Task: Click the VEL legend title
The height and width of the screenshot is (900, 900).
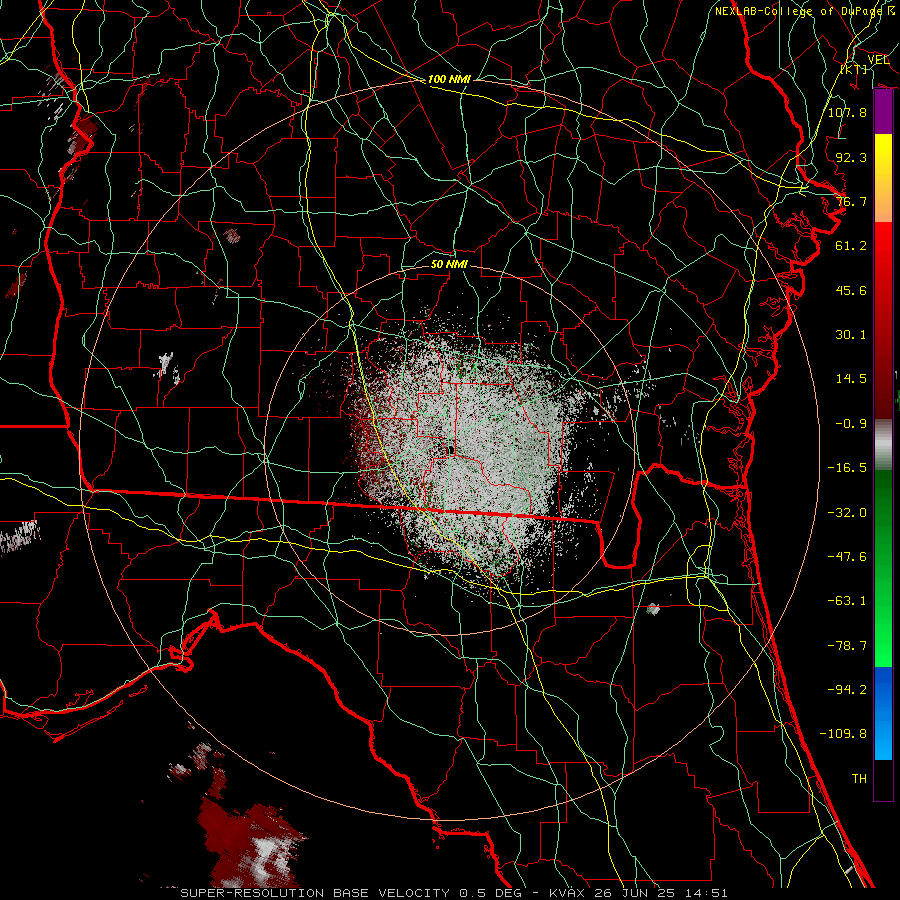Action: coord(878,60)
